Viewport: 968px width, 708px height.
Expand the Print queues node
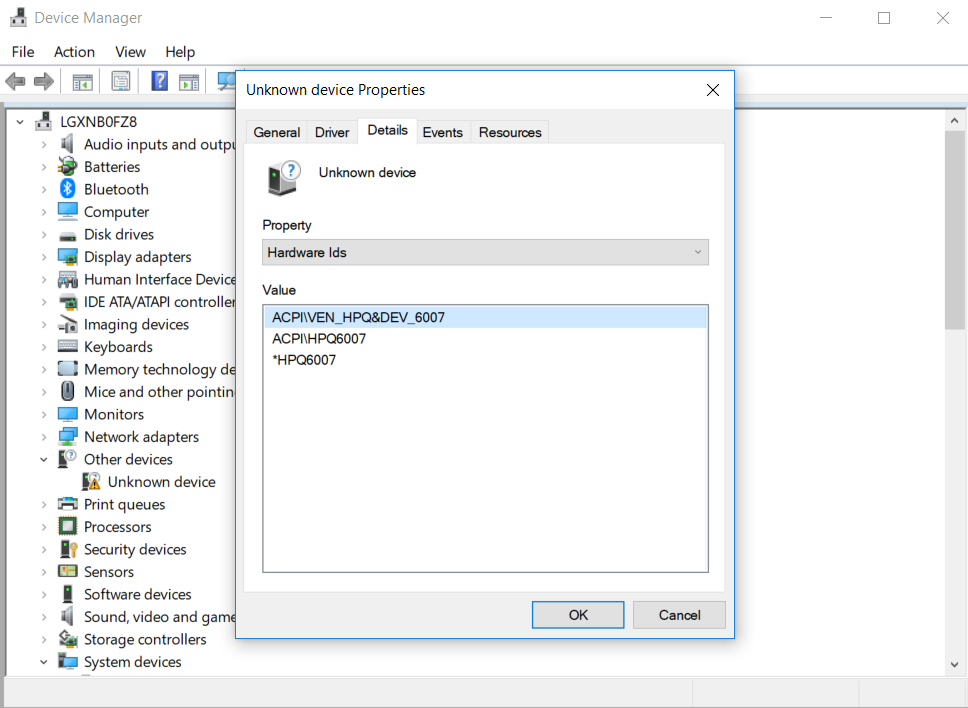pos(44,505)
